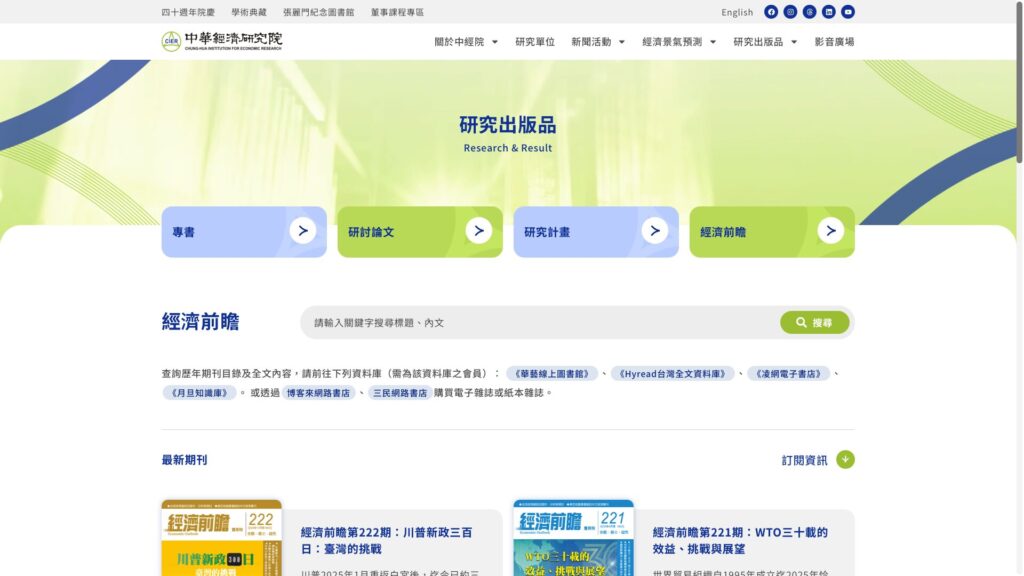The image size is (1024, 576).
Task: Open the 研究出版品 dropdown in navigation
Action: [765, 42]
